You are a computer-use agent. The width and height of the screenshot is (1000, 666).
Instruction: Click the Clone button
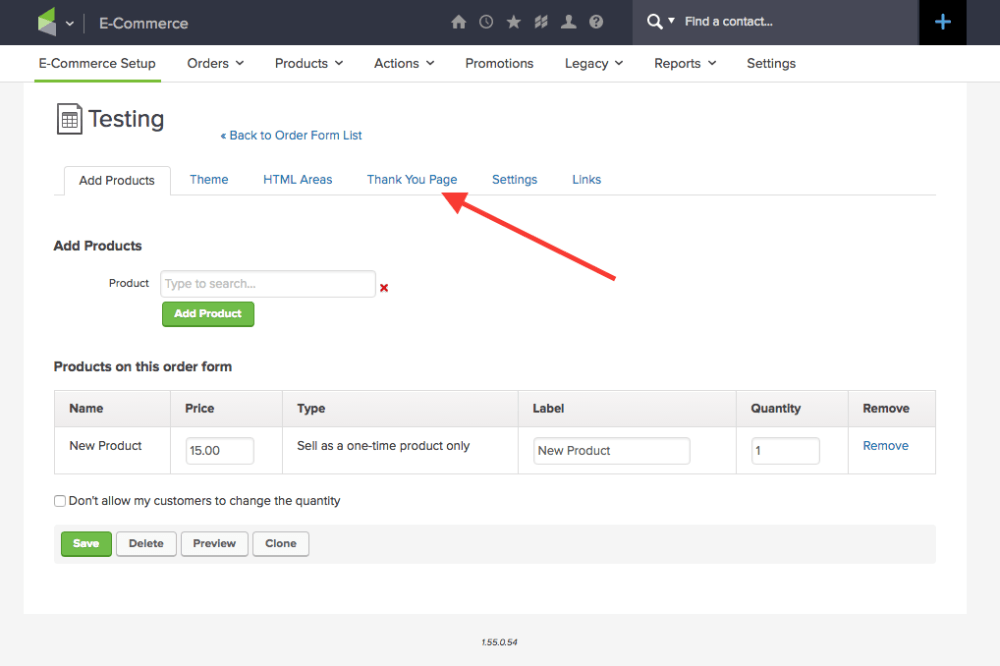coord(281,544)
